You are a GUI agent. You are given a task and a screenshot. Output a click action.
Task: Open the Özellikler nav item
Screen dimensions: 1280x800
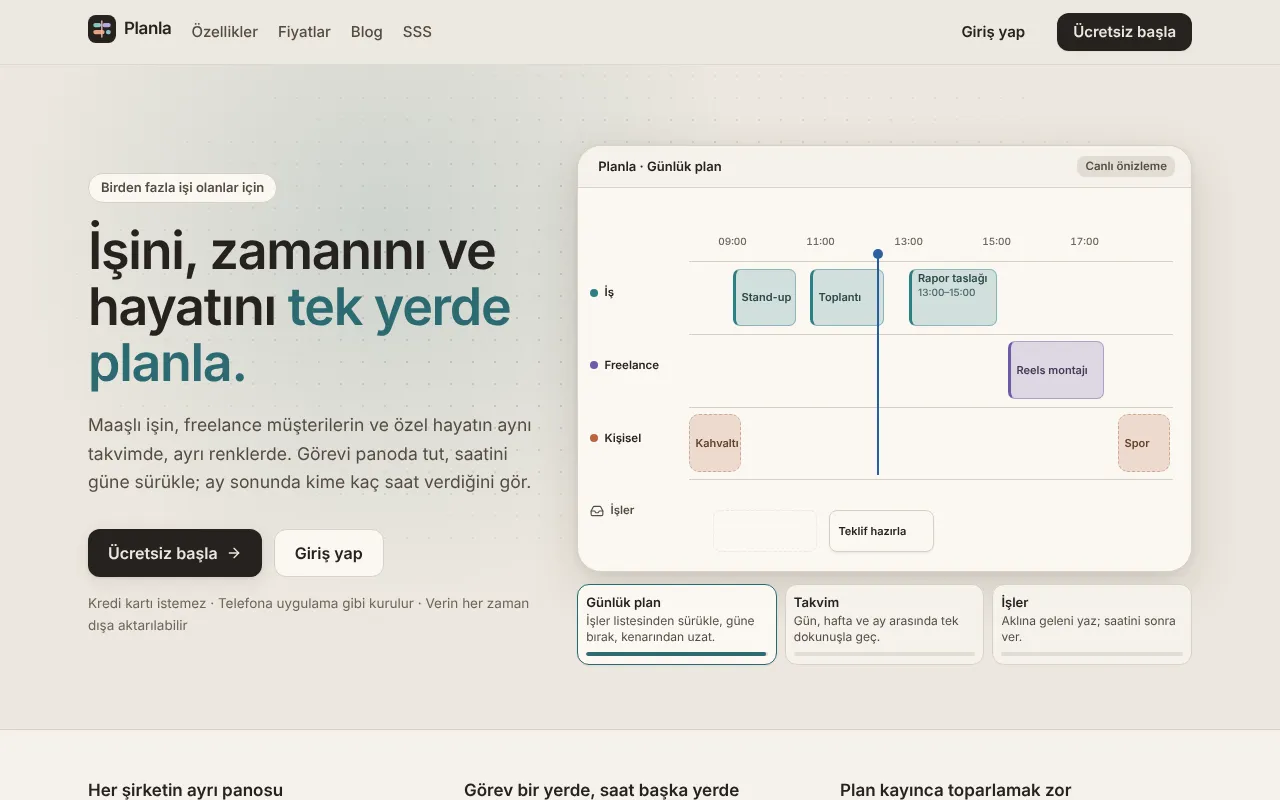[225, 32]
